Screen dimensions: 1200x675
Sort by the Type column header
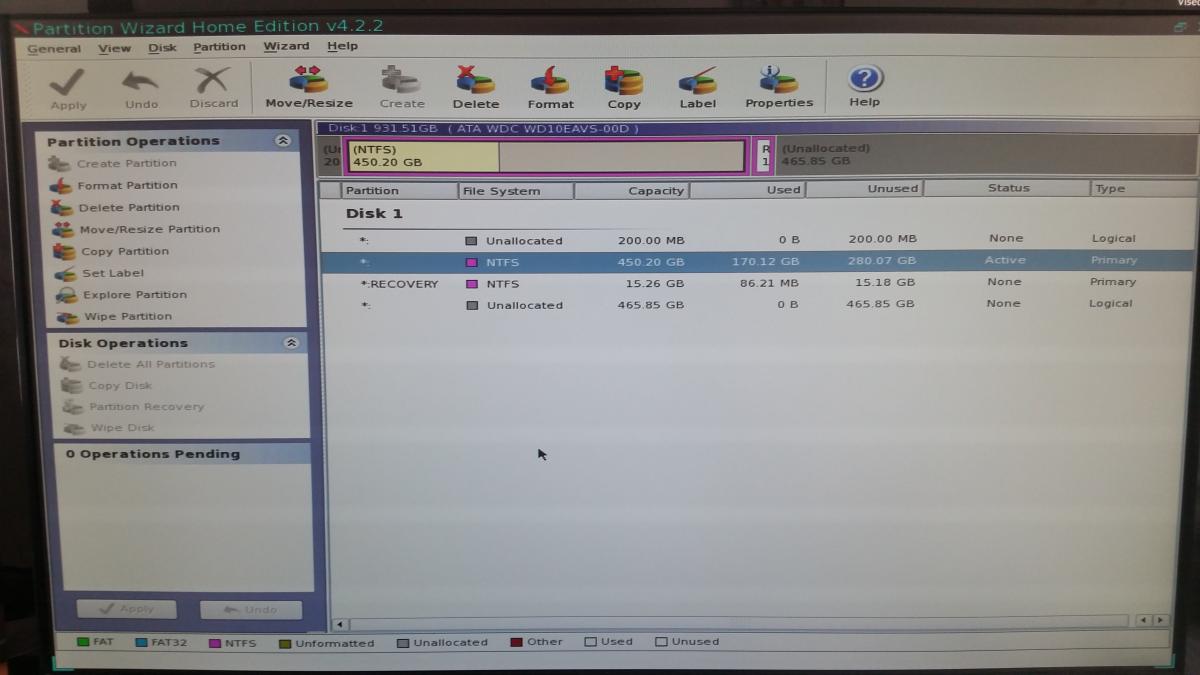pyautogui.click(x=1143, y=188)
